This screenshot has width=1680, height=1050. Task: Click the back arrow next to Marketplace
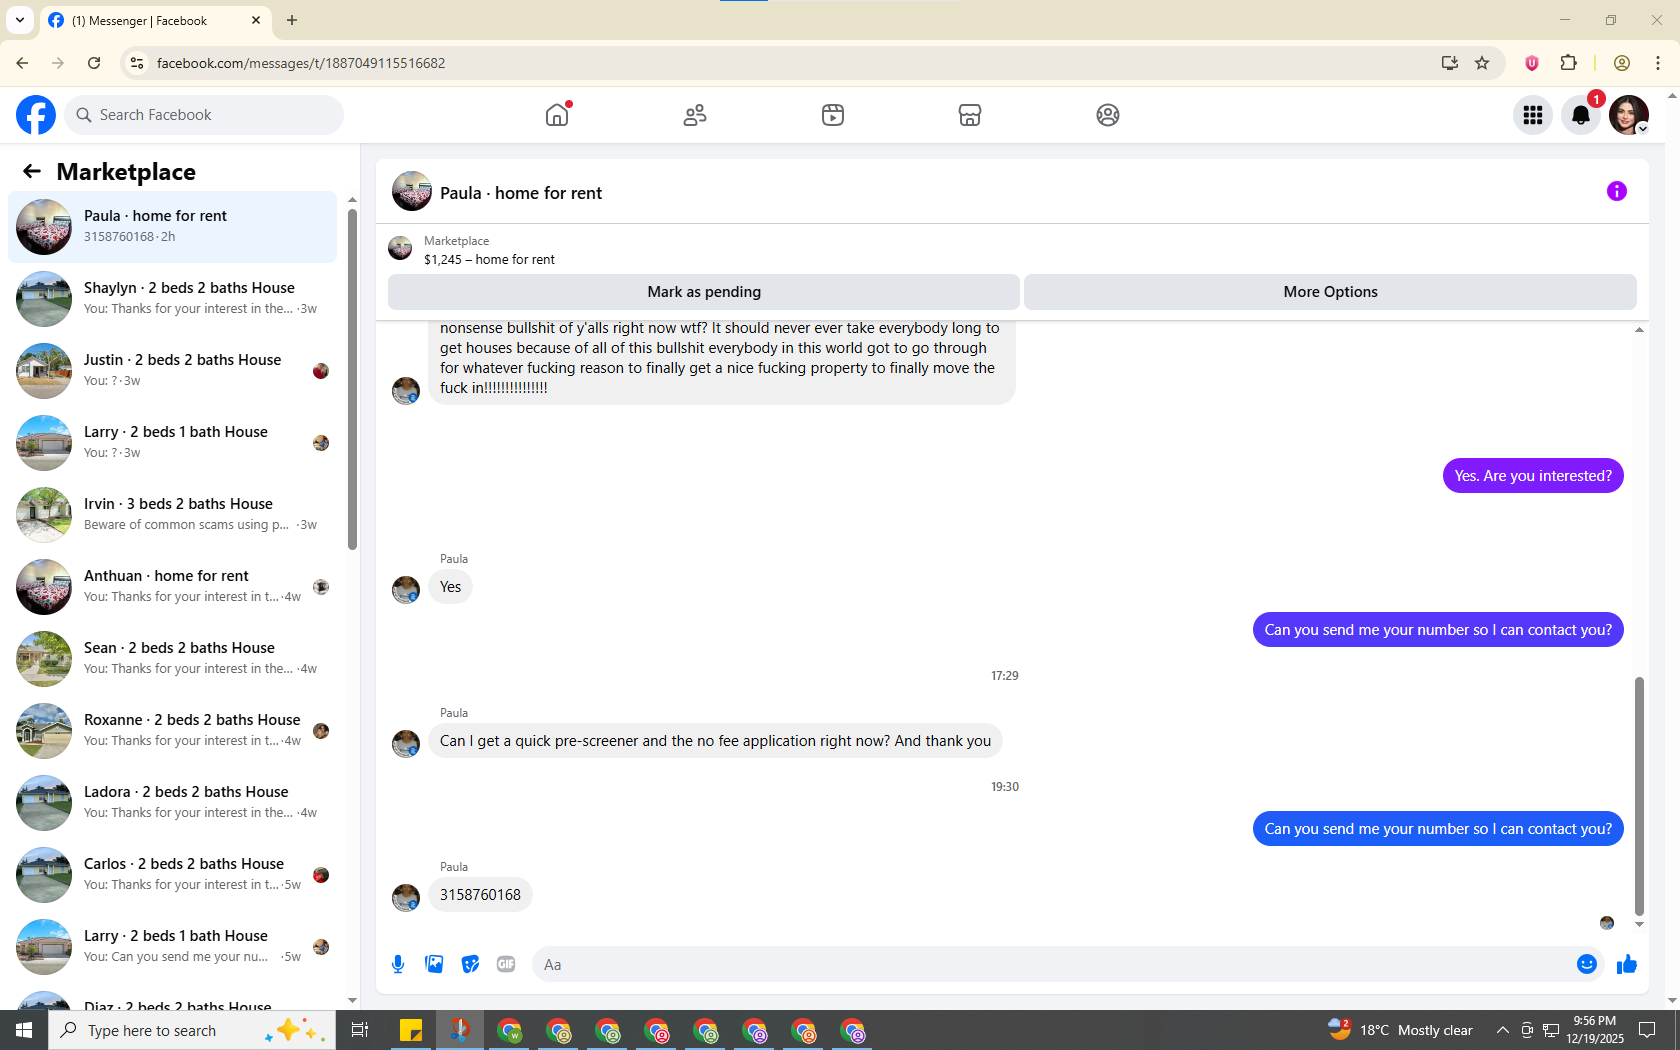[x=32, y=172]
